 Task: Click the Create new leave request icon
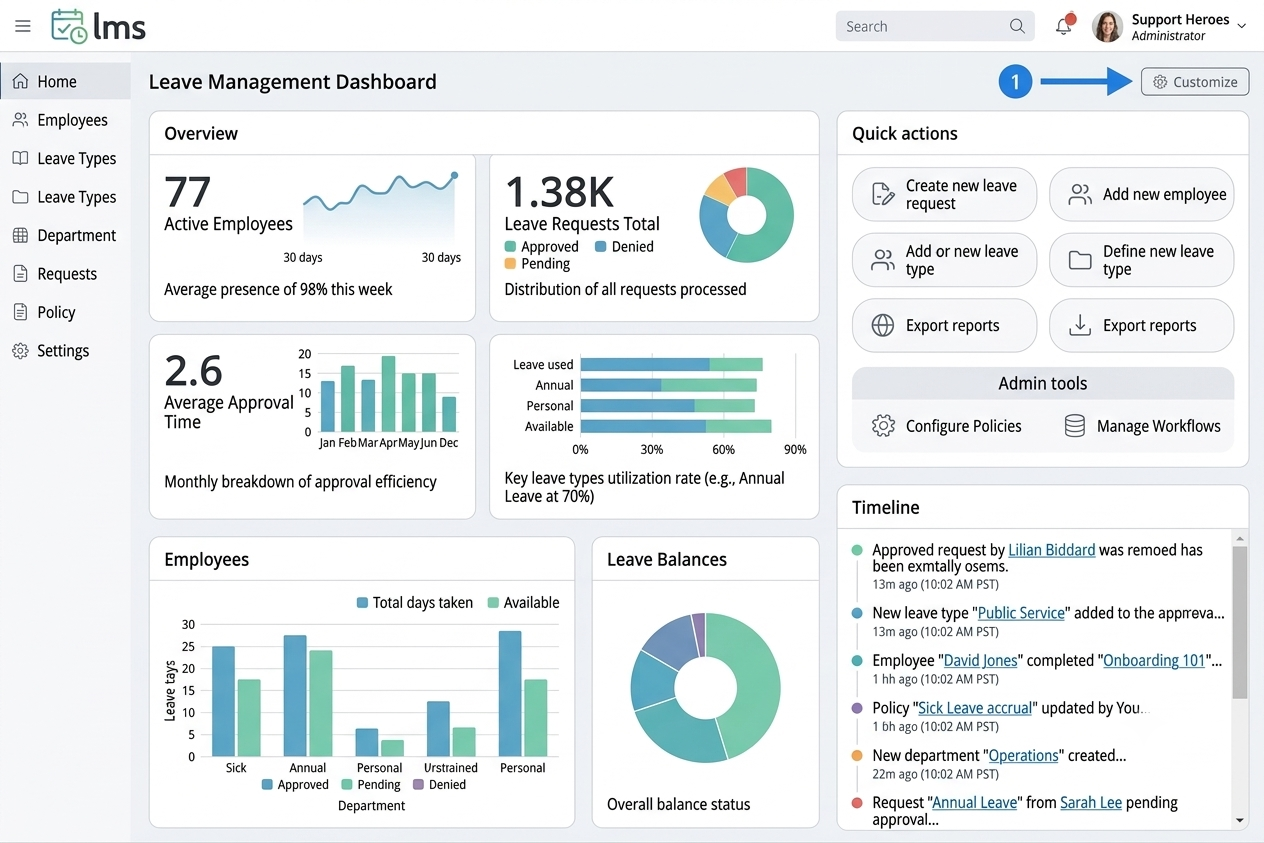tap(883, 194)
